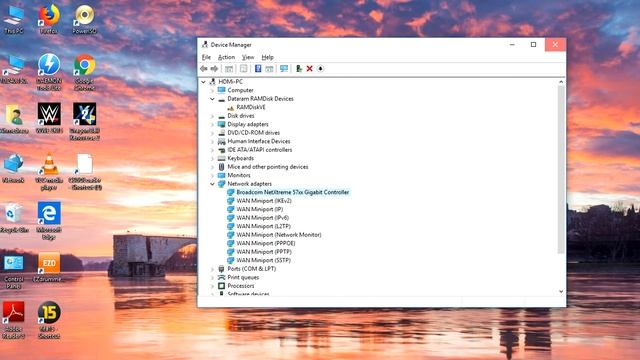Select WAN Miniport (IKEv2)
Viewport: 640px width, 360px height.
[x=264, y=201]
